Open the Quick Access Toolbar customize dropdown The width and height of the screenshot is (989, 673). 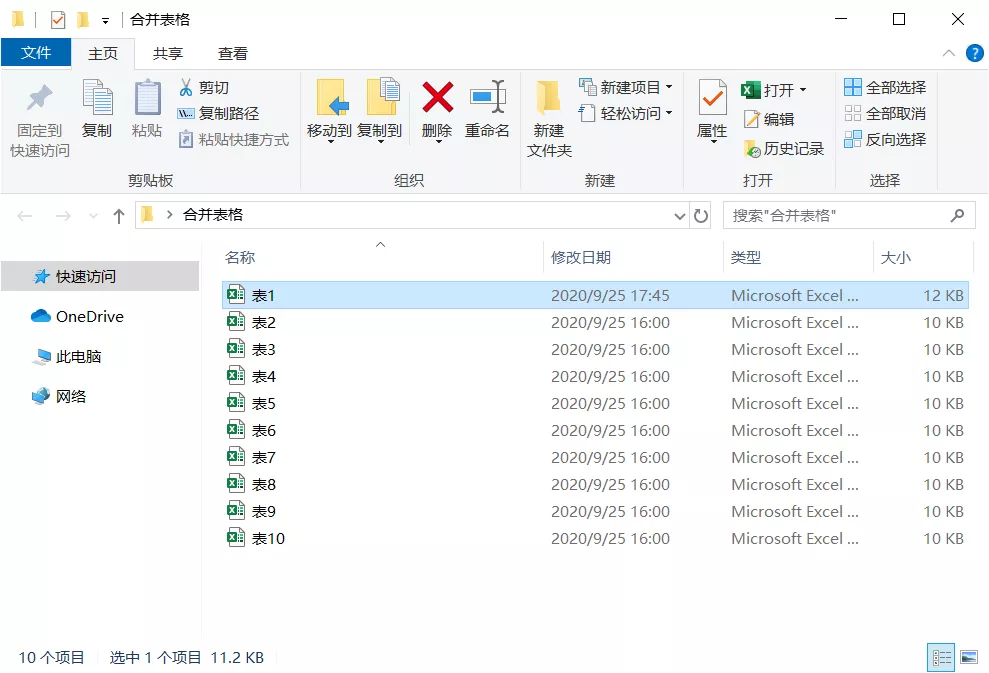(105, 21)
